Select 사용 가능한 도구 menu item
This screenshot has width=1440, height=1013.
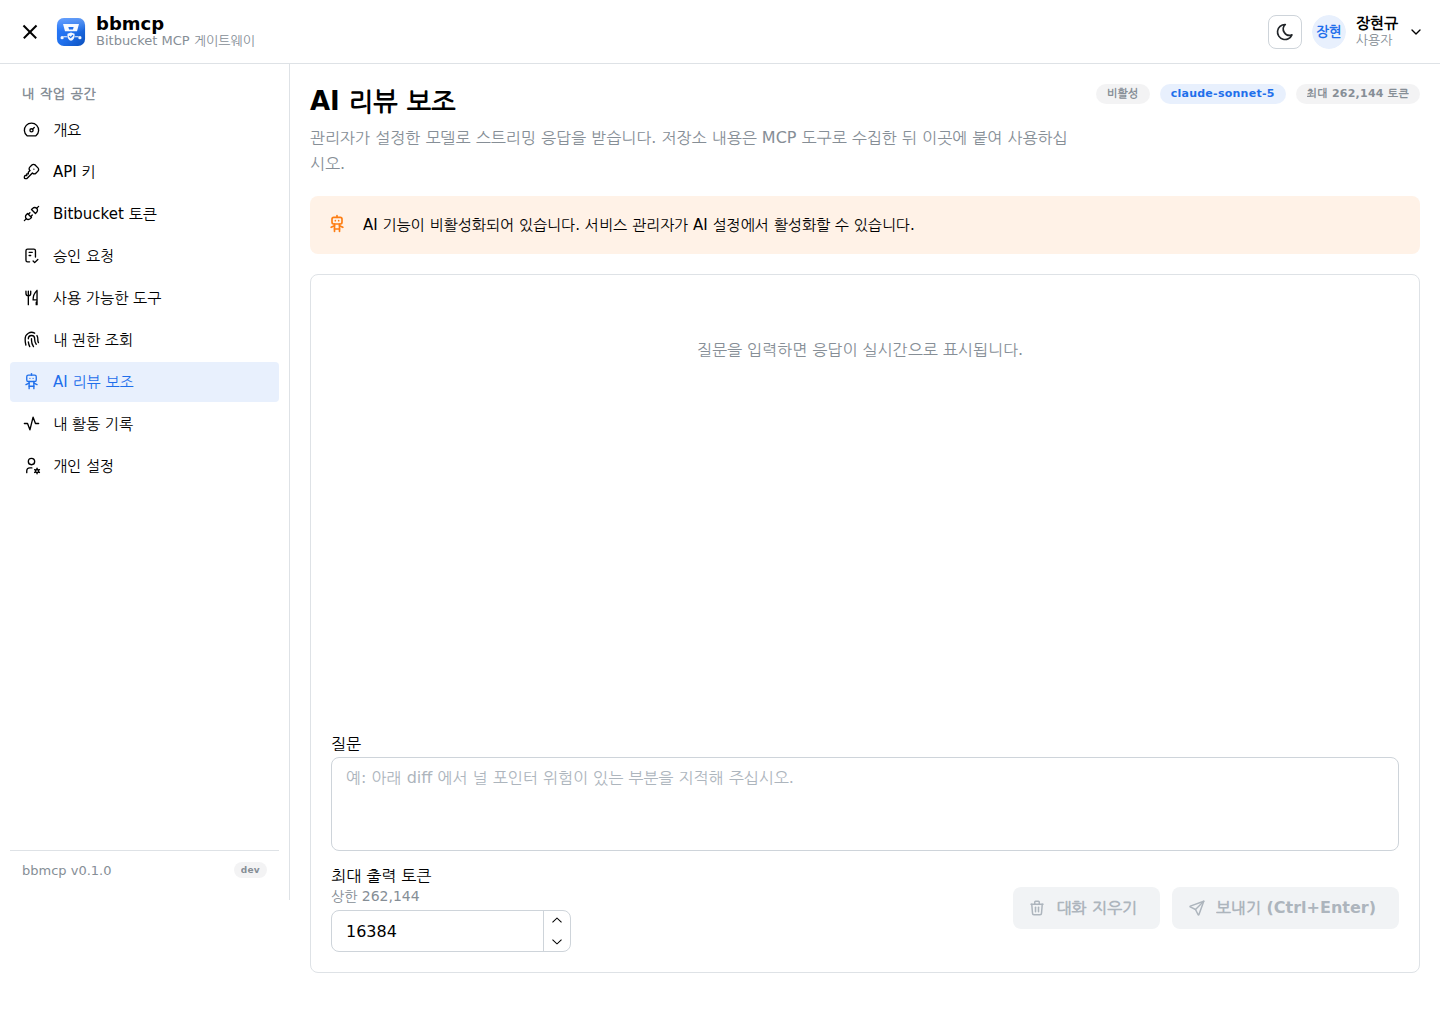click(144, 298)
